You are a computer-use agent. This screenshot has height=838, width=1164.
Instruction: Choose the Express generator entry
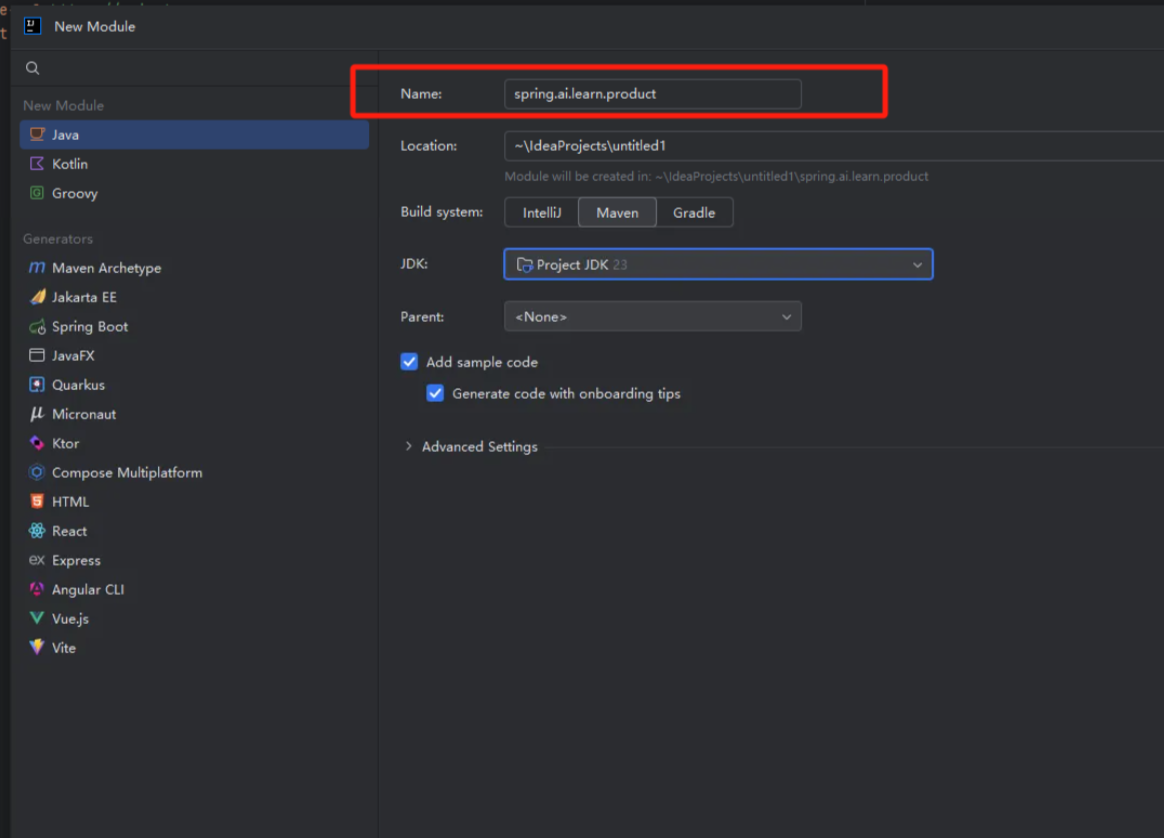point(194,560)
